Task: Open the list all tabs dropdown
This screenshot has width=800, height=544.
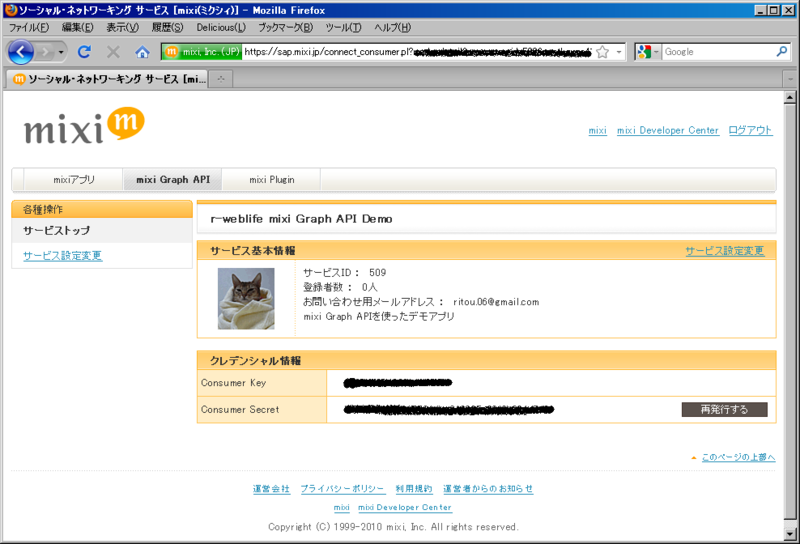Action: (790, 79)
